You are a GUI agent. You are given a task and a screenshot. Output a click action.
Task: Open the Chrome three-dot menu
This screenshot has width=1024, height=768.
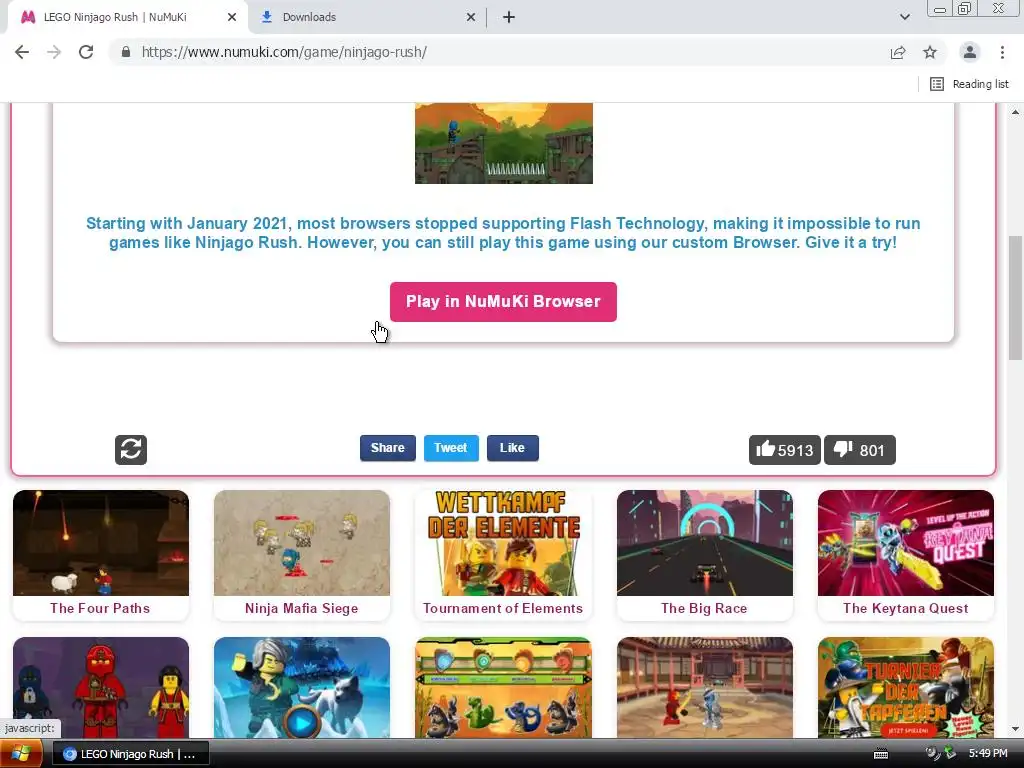[x=1002, y=52]
